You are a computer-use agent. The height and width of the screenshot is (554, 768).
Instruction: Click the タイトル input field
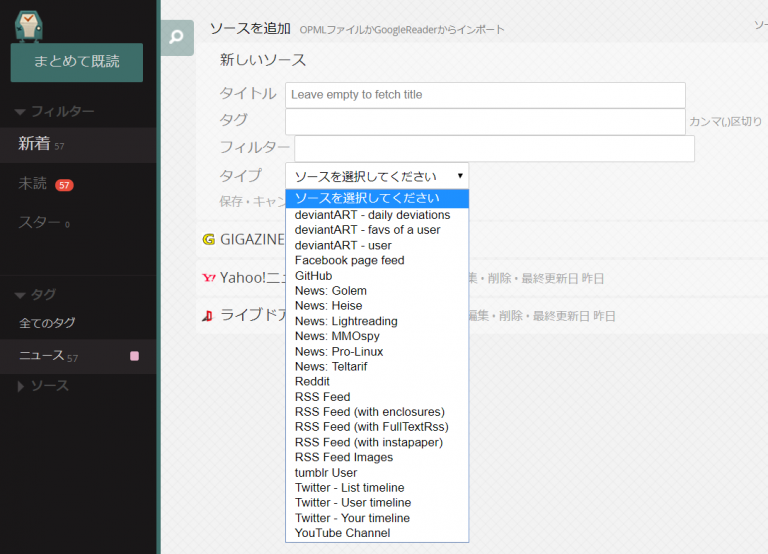click(x=485, y=95)
